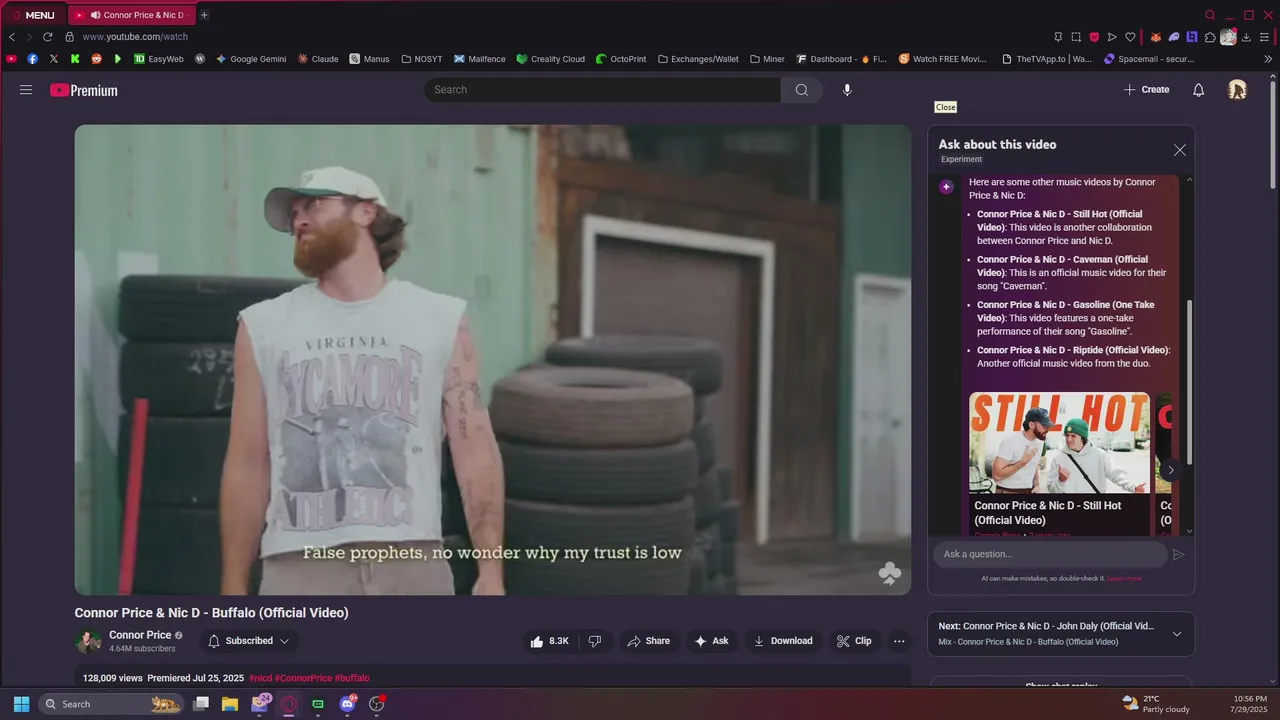Reload the page
Viewport: 1280px width, 720px height.
point(47,37)
